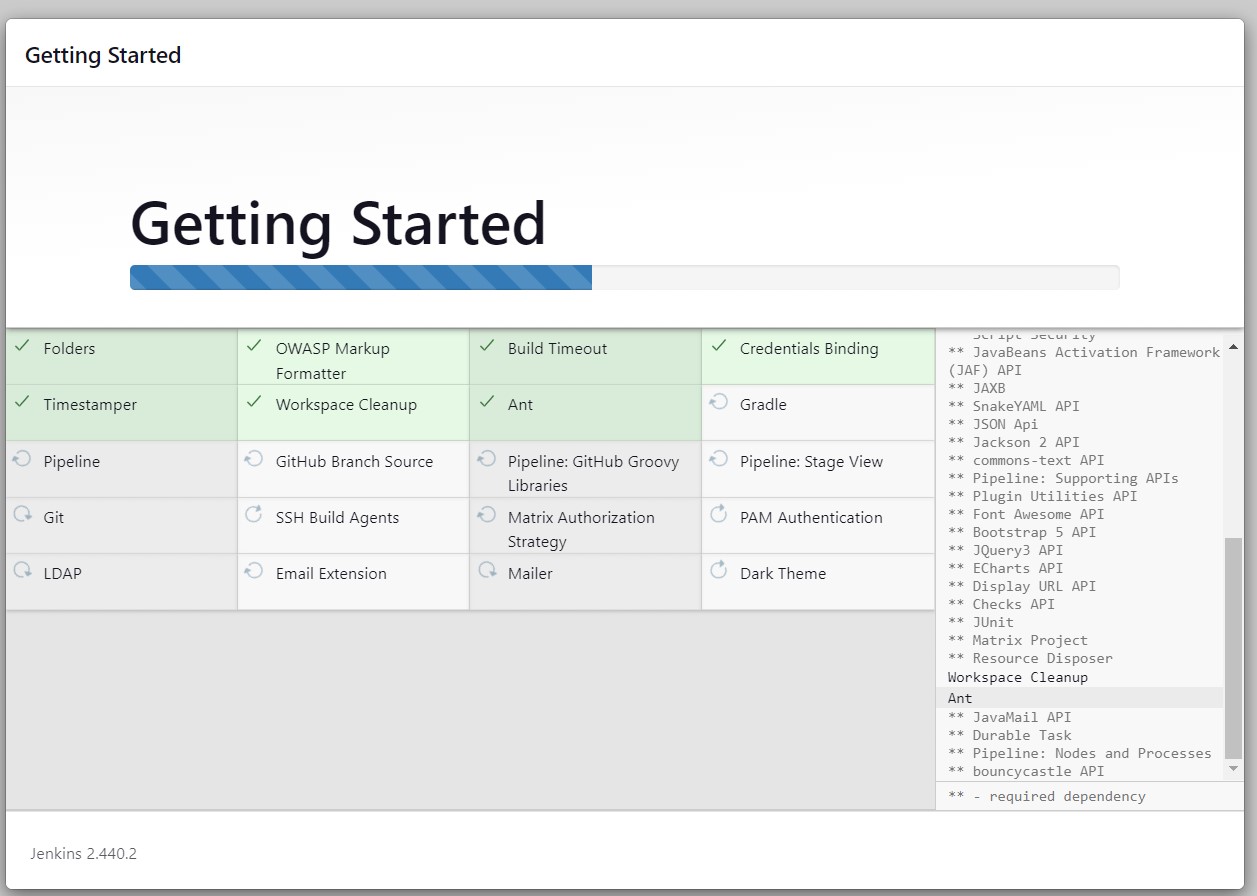The image size is (1257, 896).
Task: Click the spinner icon next to Gradle
Action: pyautogui.click(x=718, y=402)
